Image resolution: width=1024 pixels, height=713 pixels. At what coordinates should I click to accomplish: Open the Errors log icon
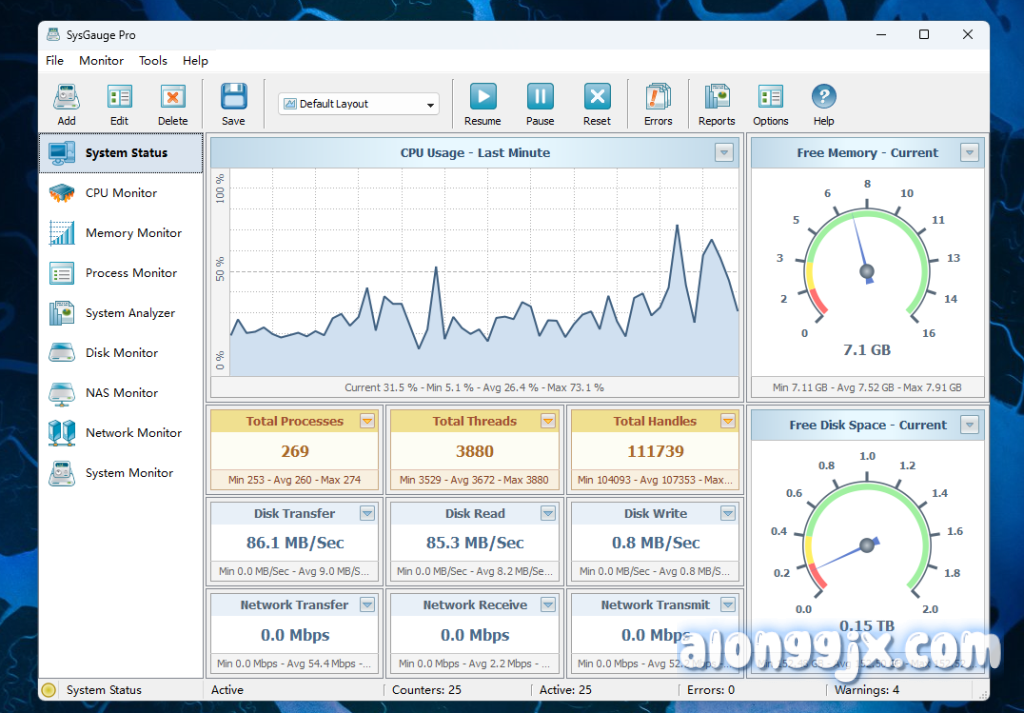click(x=658, y=98)
